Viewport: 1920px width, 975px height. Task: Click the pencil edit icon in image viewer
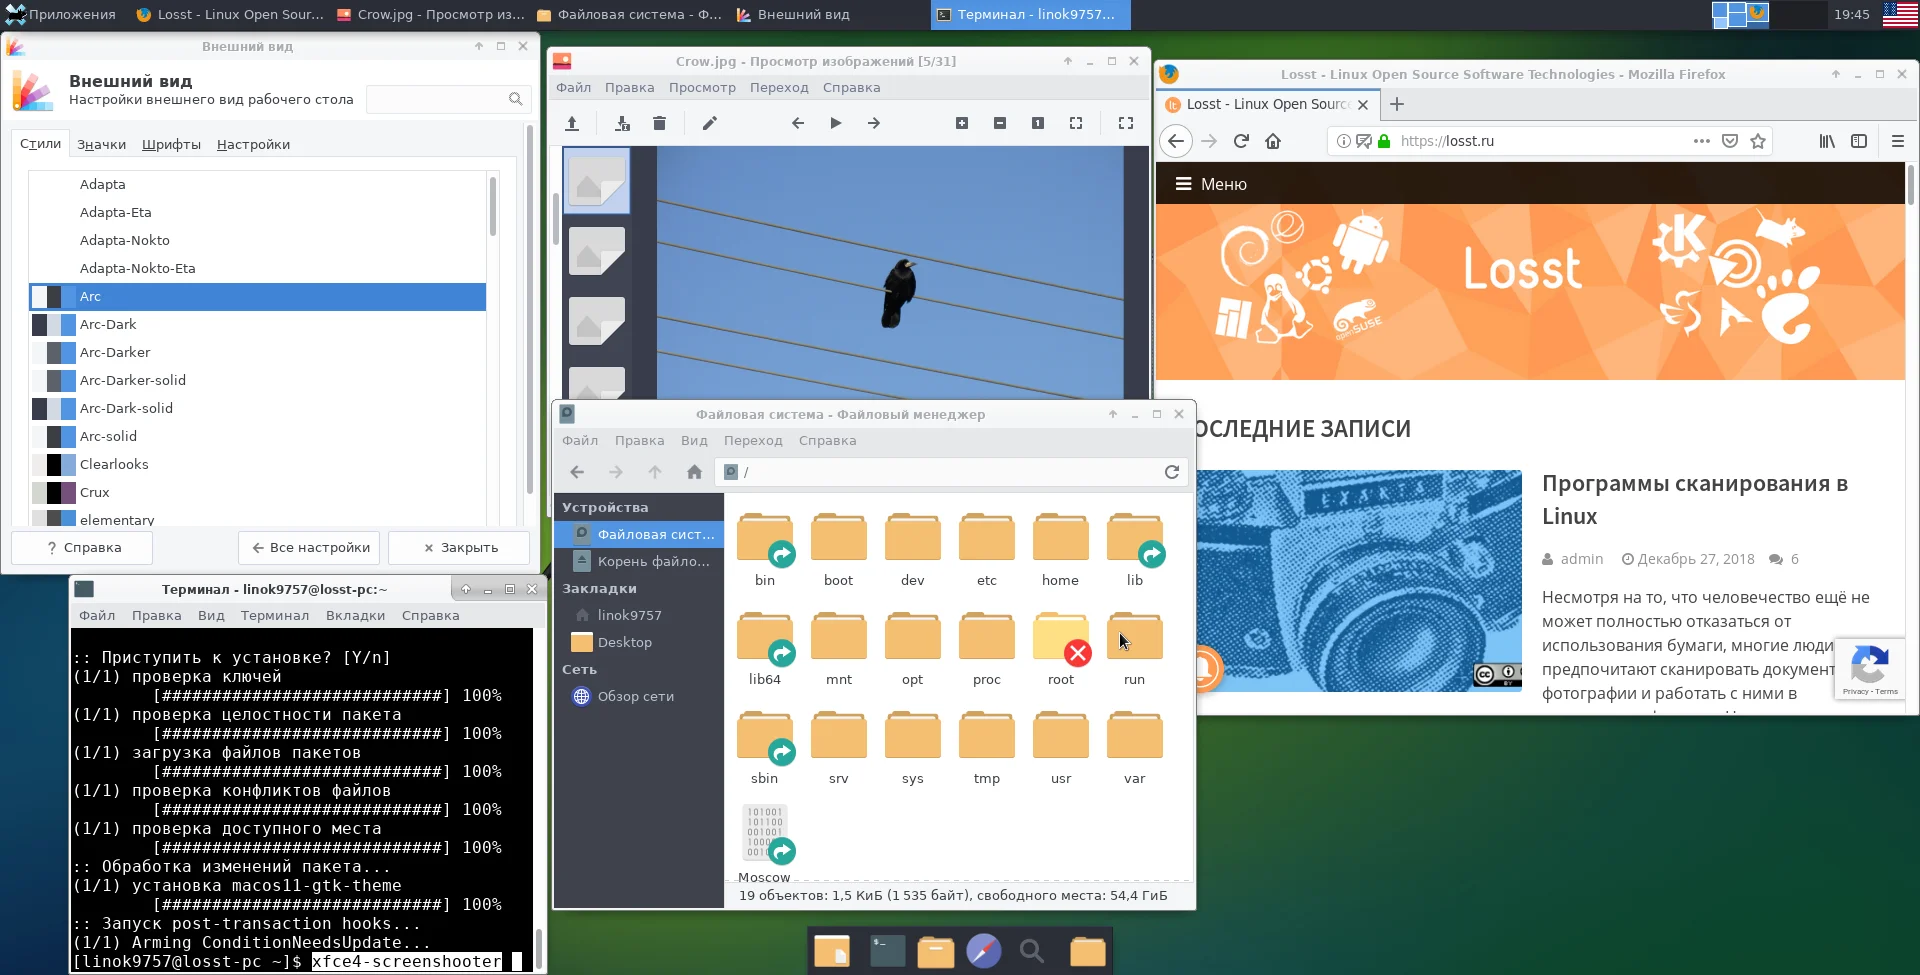click(x=710, y=123)
